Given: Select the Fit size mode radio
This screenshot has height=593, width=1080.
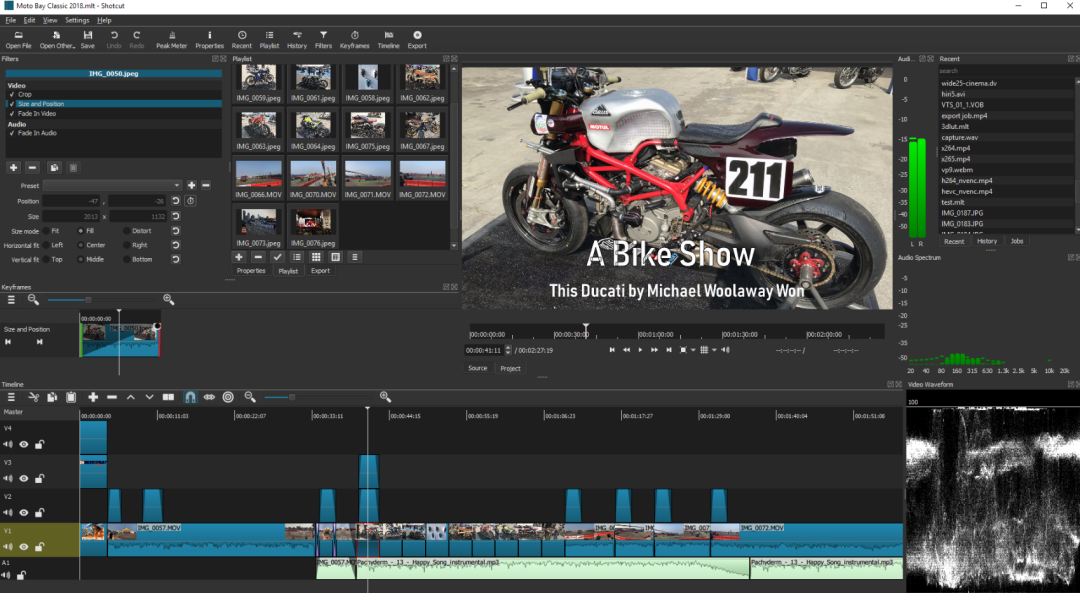Looking at the screenshot, I should pyautogui.click(x=46, y=231).
